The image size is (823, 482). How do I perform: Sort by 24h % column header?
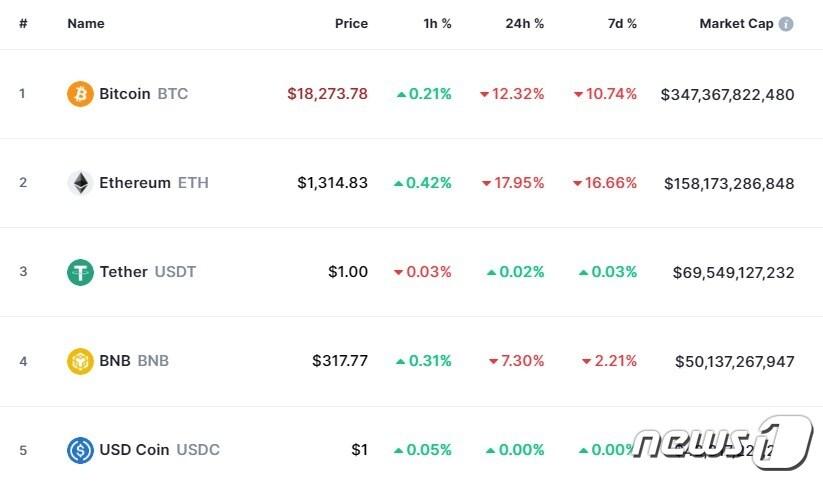(524, 24)
